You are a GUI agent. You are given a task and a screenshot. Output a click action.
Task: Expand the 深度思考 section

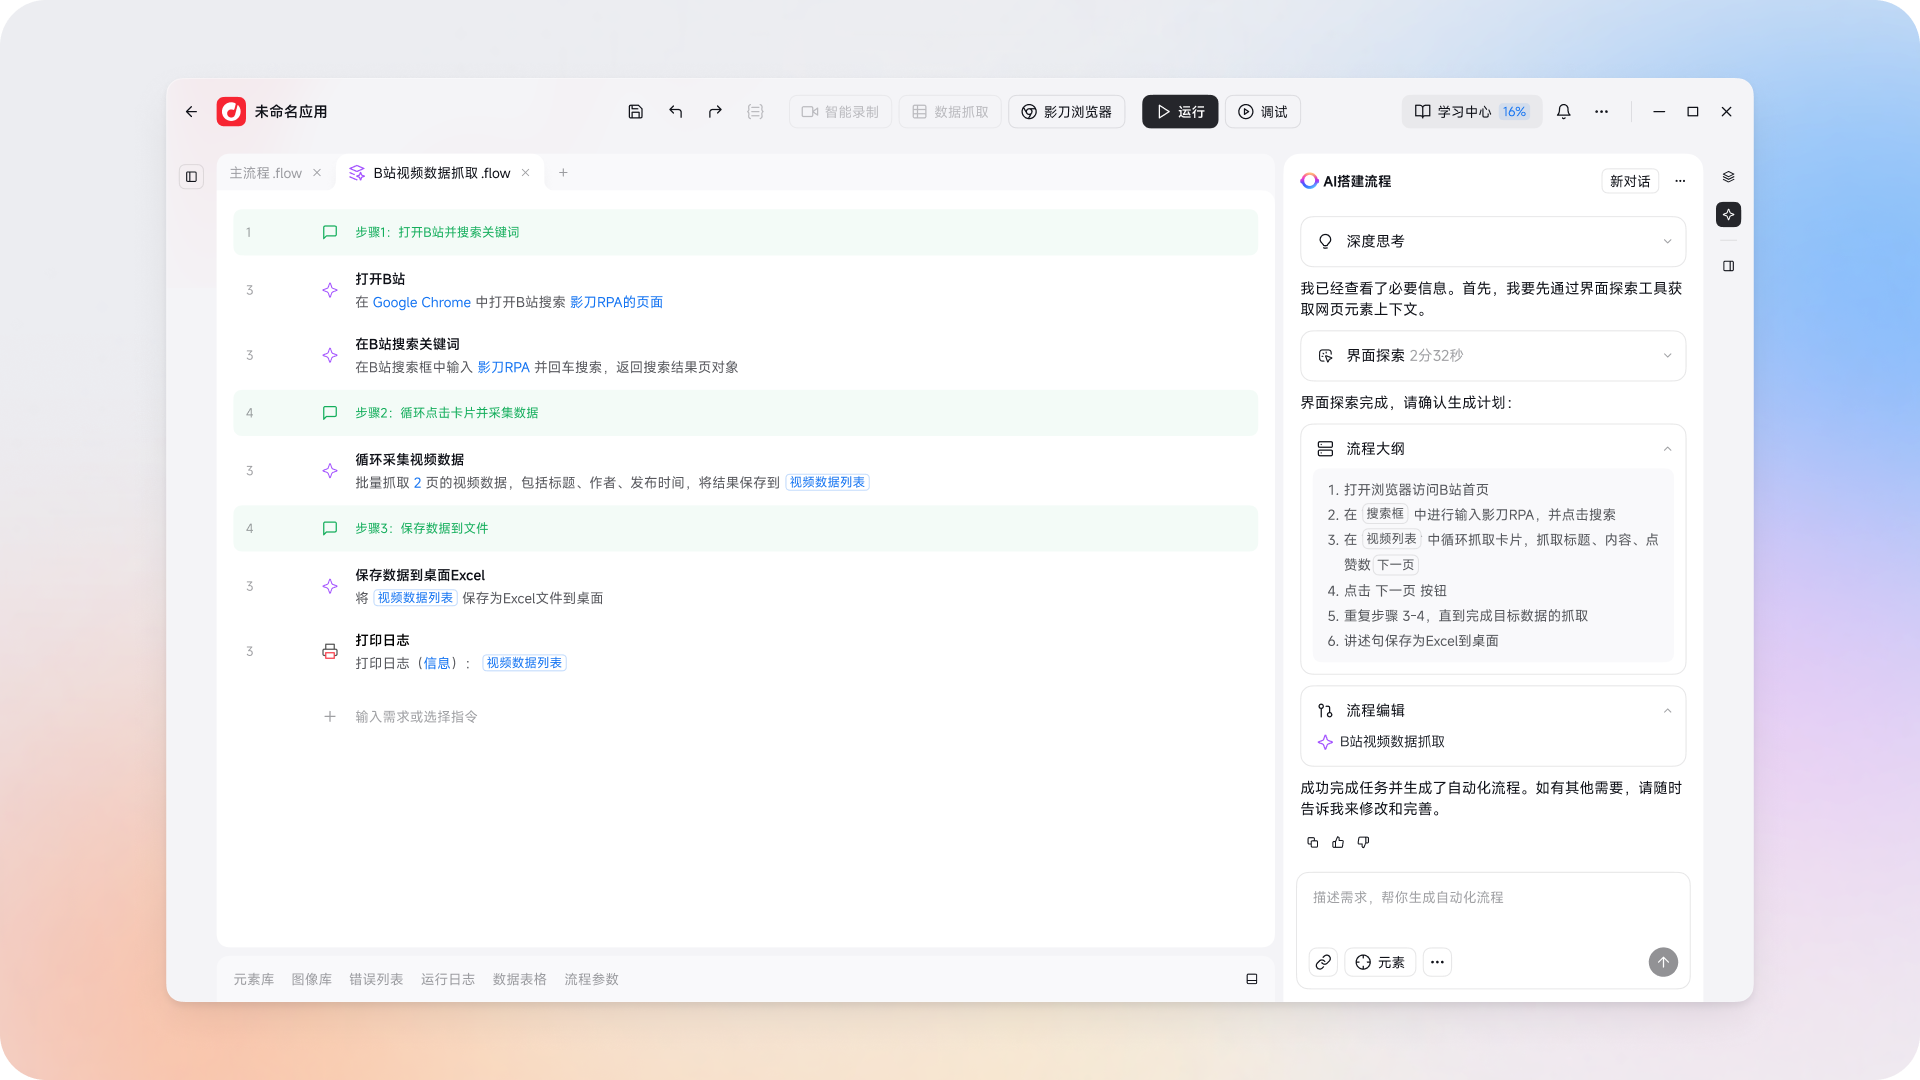[x=1667, y=241]
